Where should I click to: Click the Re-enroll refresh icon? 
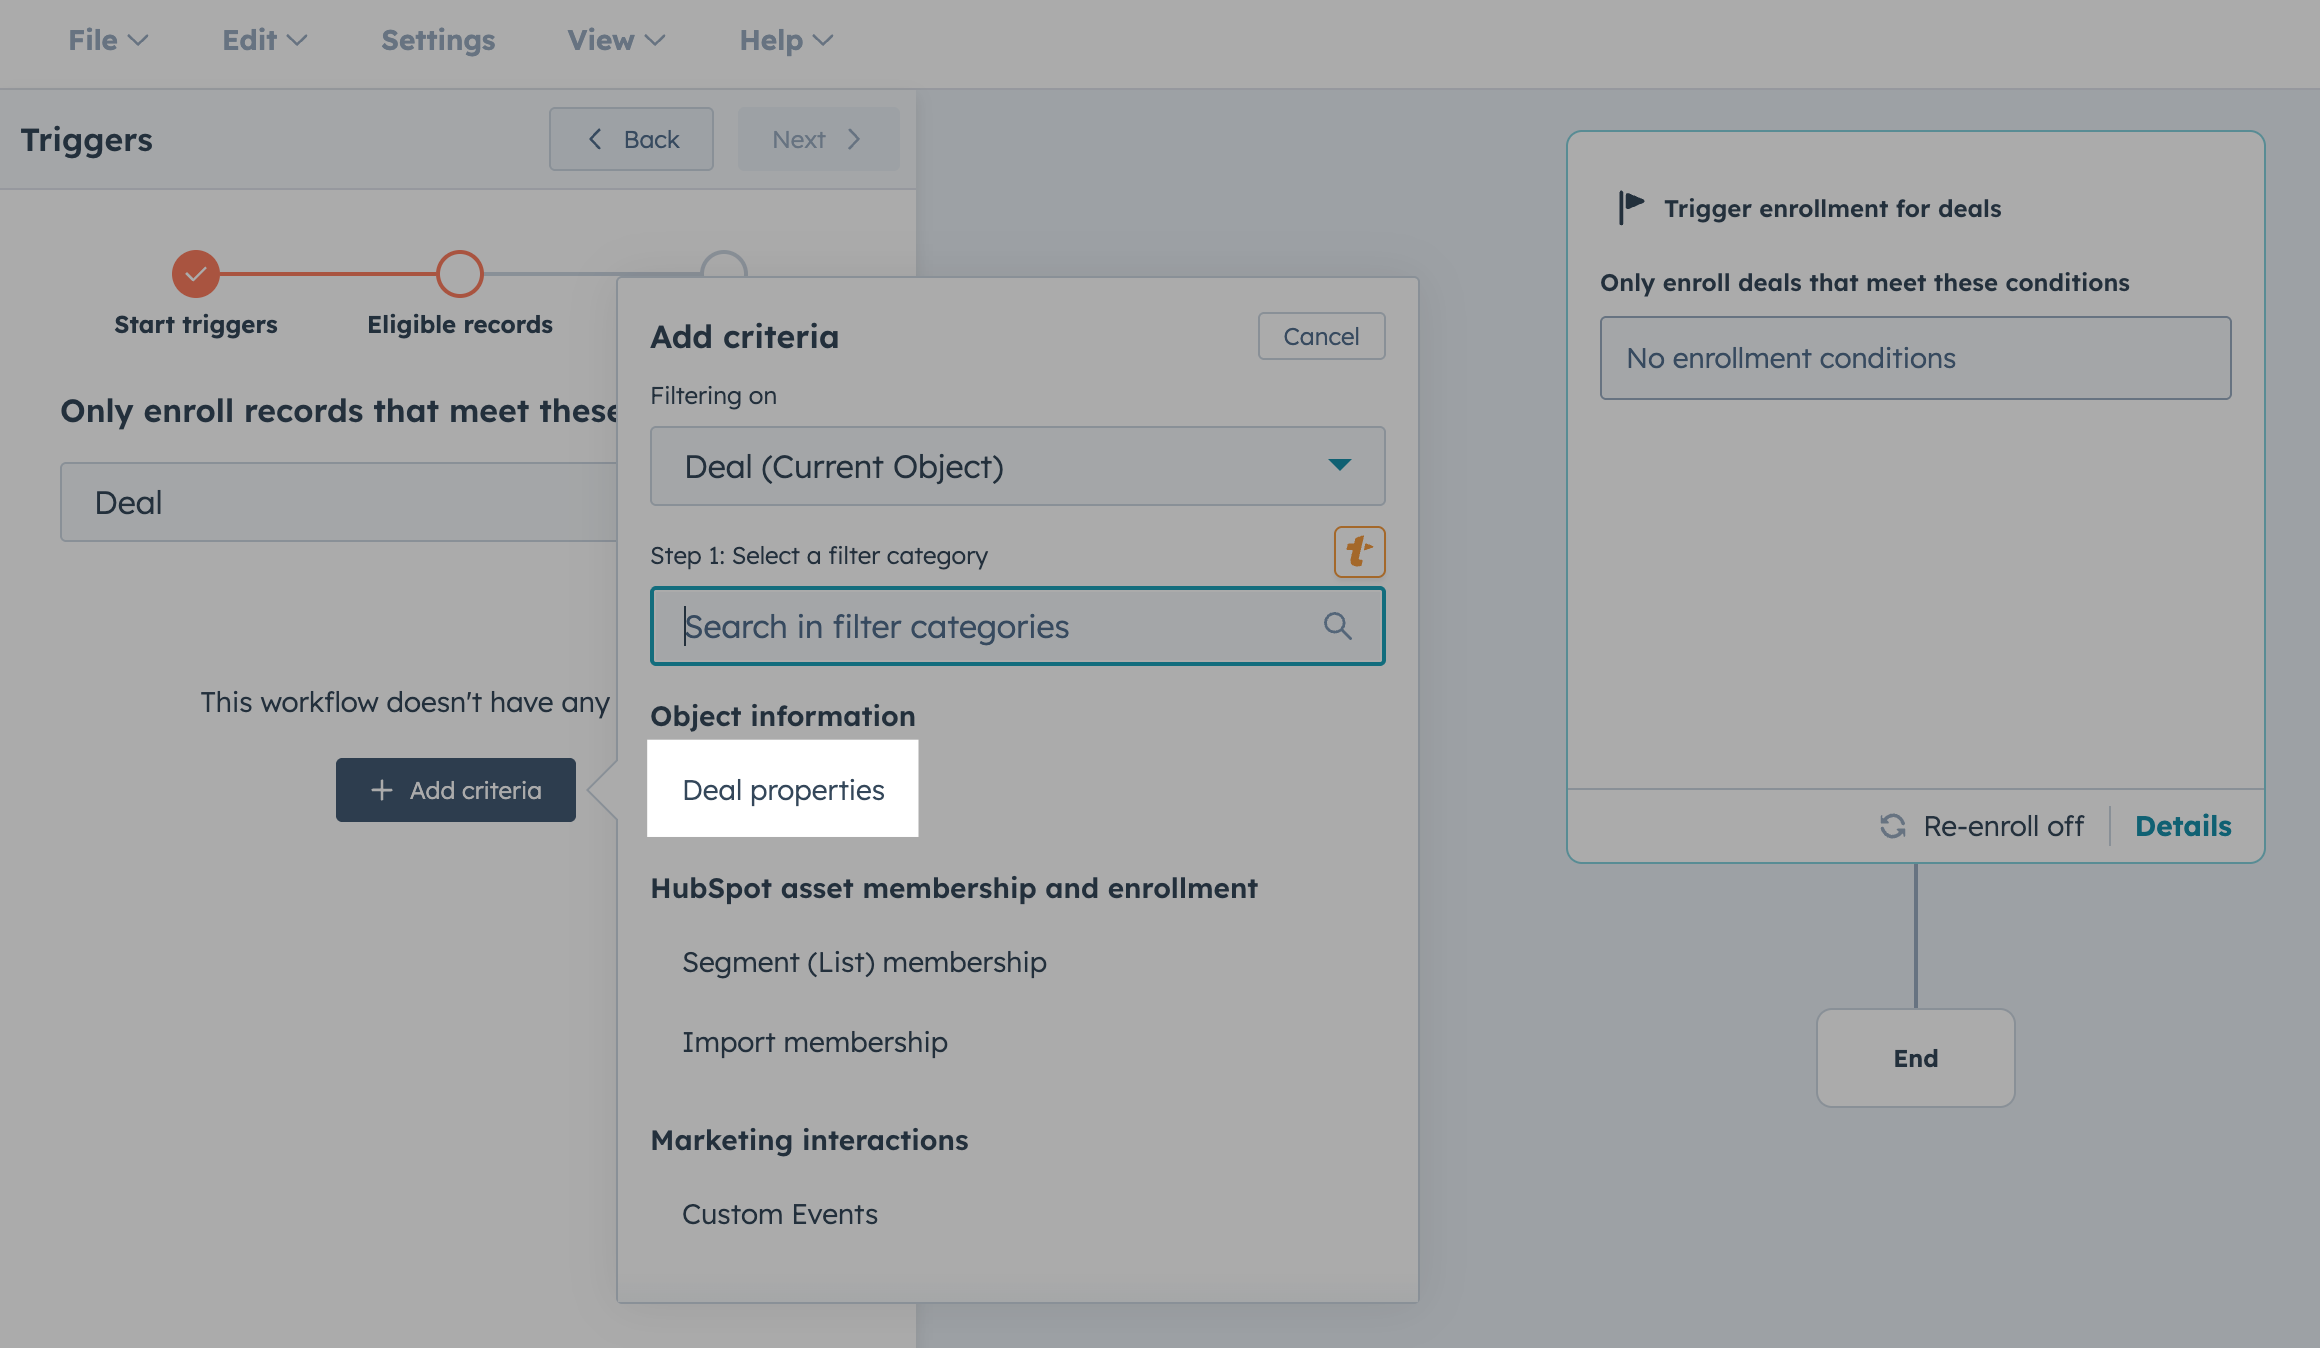coord(1892,826)
